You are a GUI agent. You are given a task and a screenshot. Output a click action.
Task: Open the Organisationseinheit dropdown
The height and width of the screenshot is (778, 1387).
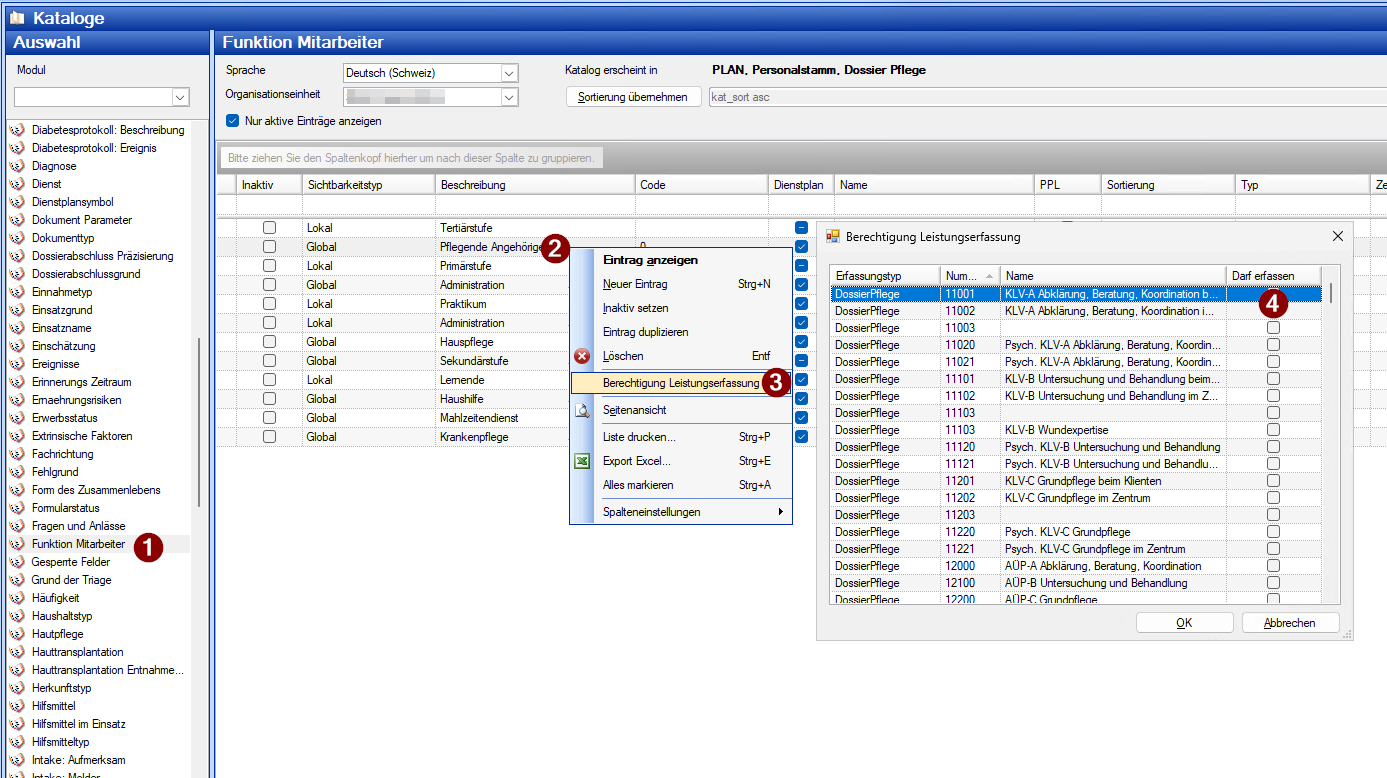[x=509, y=97]
